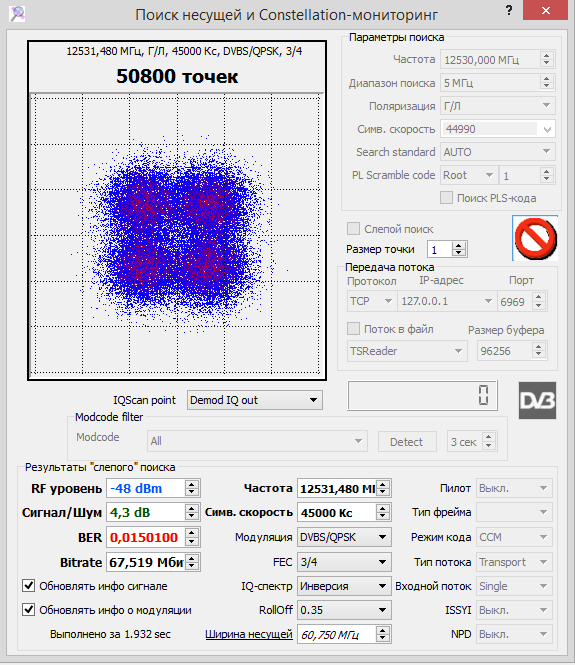Click the RF уровень spinner arrows

click(x=192, y=489)
